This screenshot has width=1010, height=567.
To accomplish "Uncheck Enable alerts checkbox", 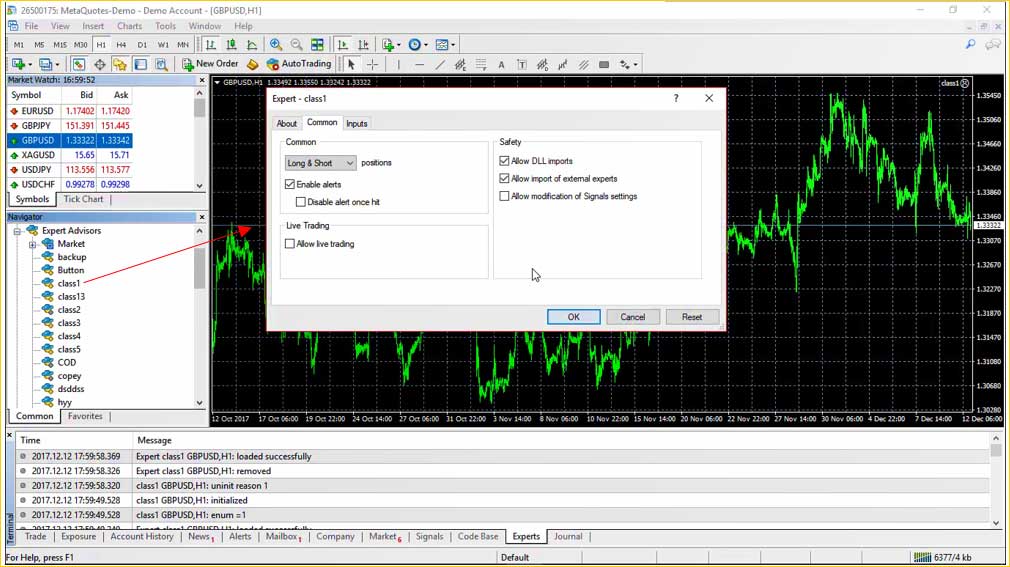I will (x=290, y=184).
